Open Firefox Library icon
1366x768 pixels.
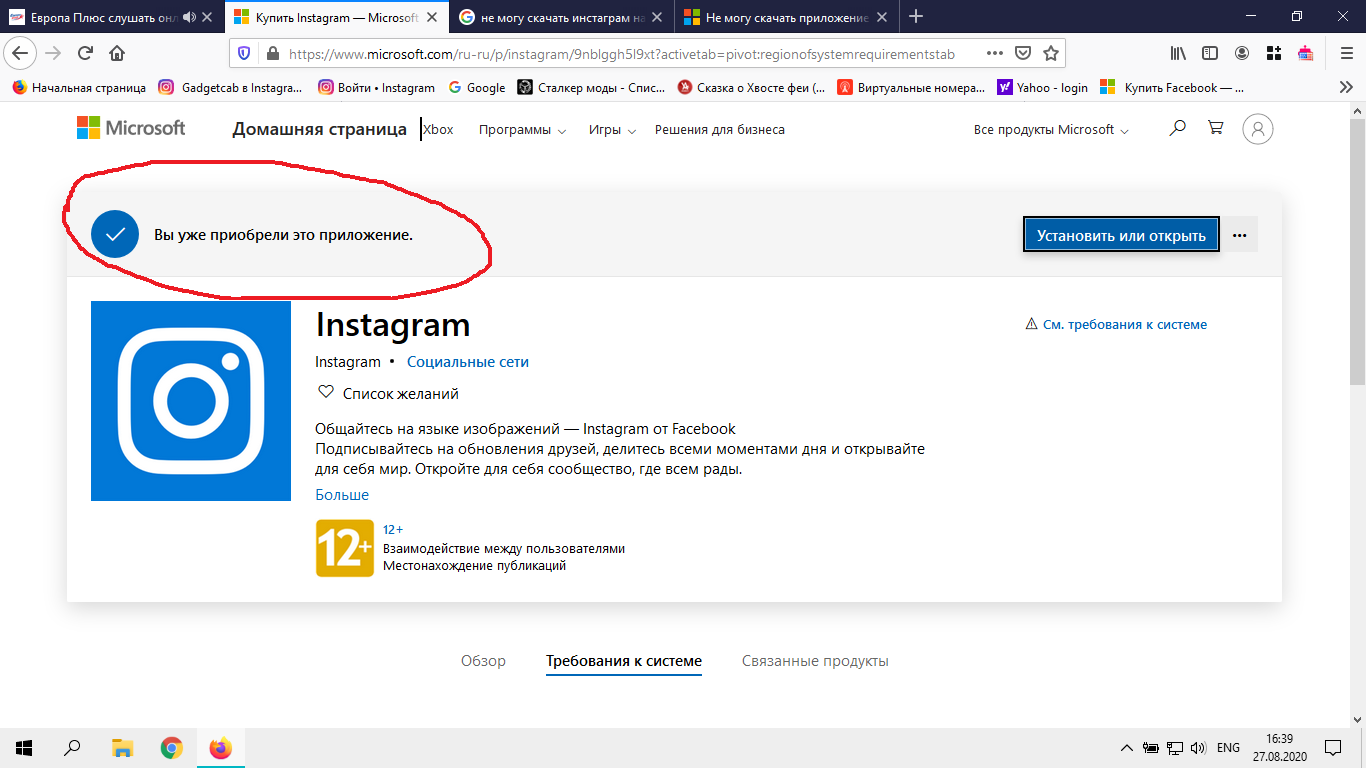click(1180, 53)
